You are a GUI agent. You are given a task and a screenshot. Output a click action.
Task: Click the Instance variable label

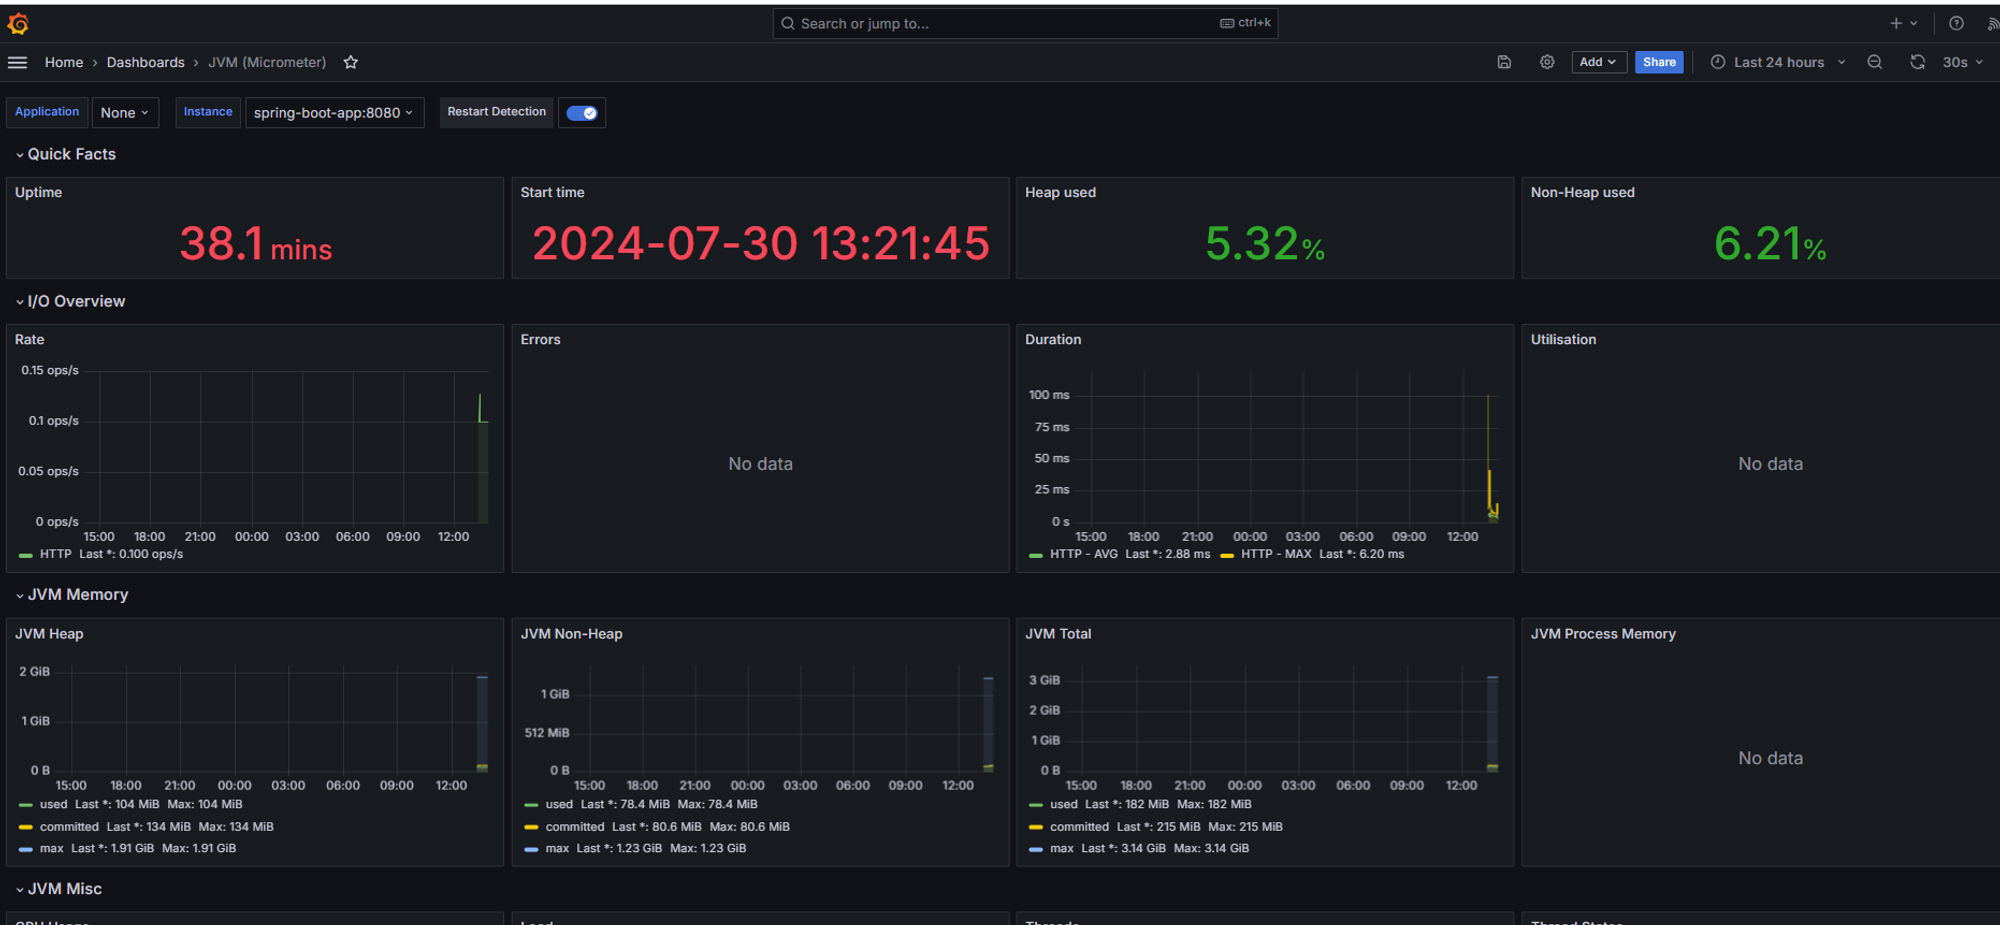click(208, 112)
